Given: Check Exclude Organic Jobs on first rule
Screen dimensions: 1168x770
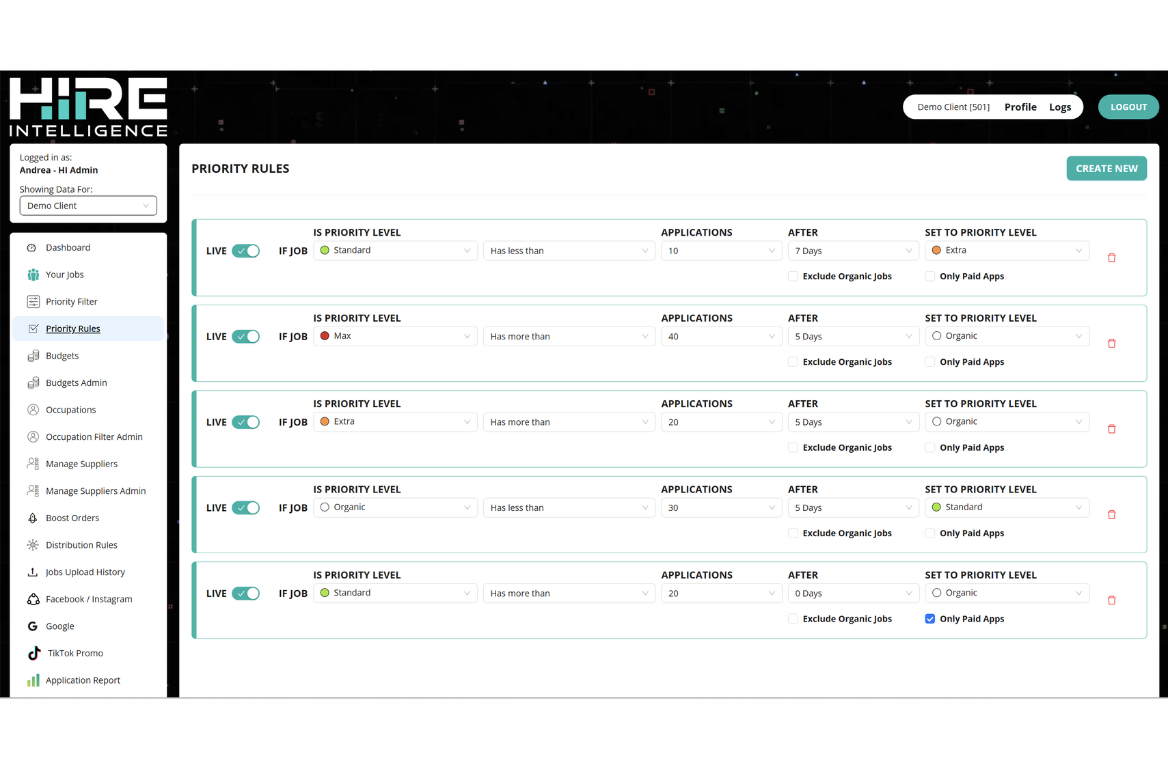Looking at the screenshot, I should [793, 277].
